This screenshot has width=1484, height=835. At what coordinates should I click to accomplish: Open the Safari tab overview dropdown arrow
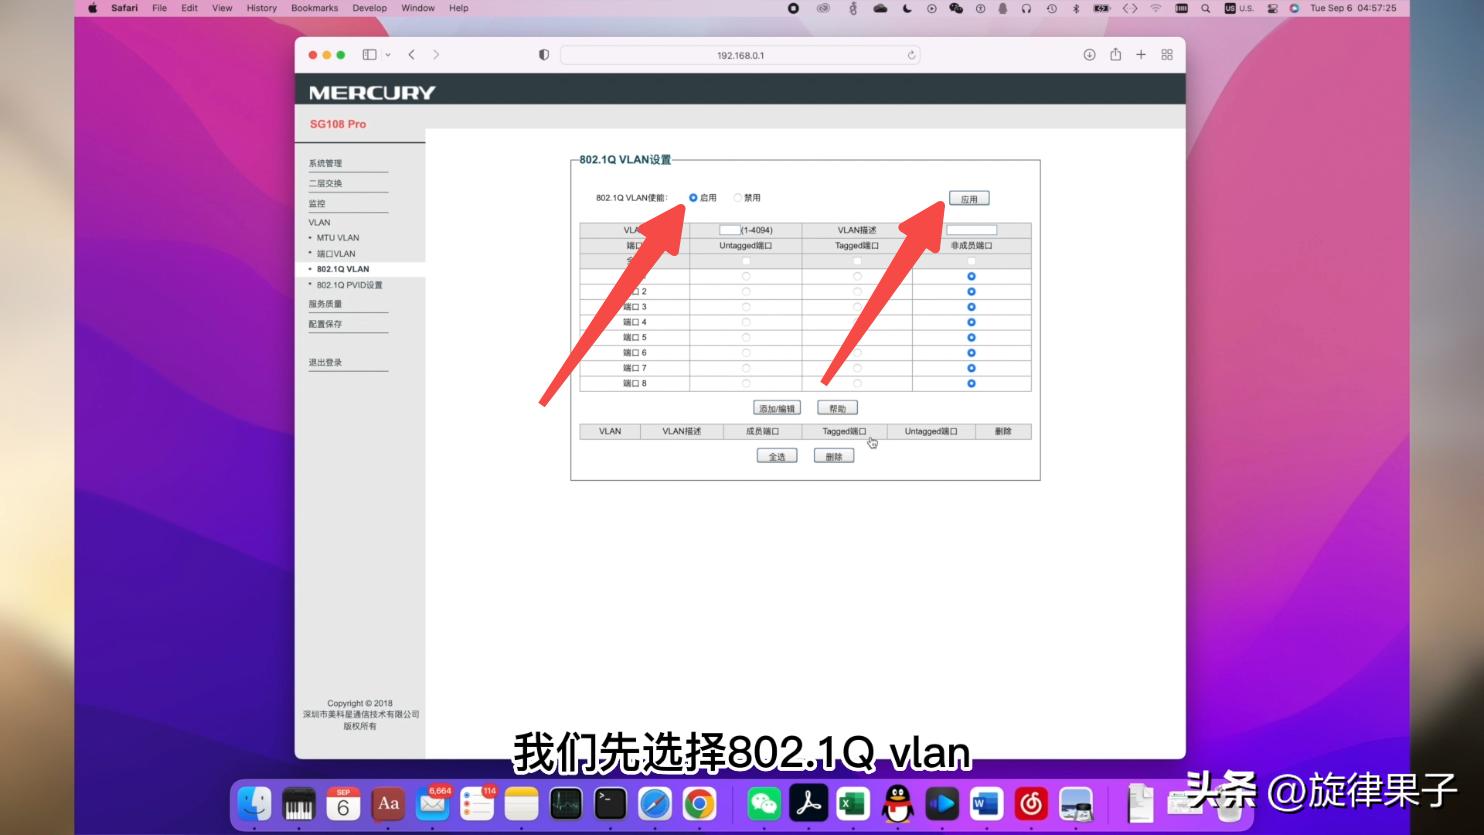[389, 55]
